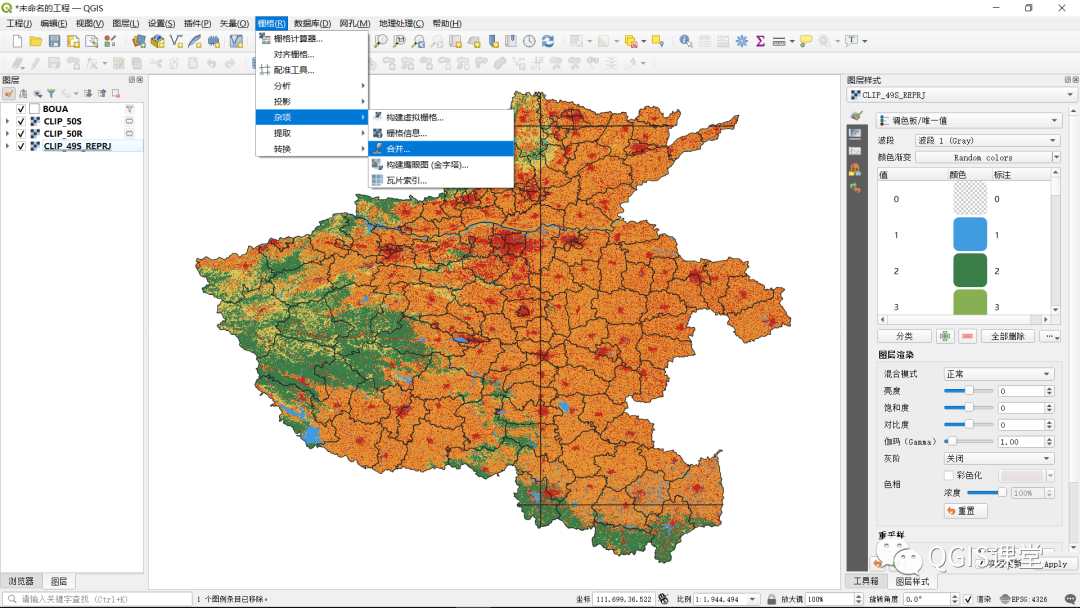Open the blending mode dropdown
The image size is (1080, 608).
[998, 374]
